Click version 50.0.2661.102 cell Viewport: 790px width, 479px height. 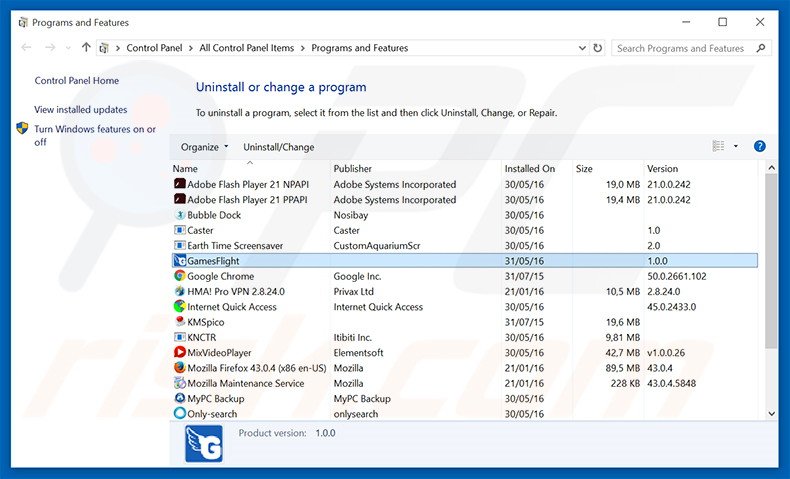677,276
